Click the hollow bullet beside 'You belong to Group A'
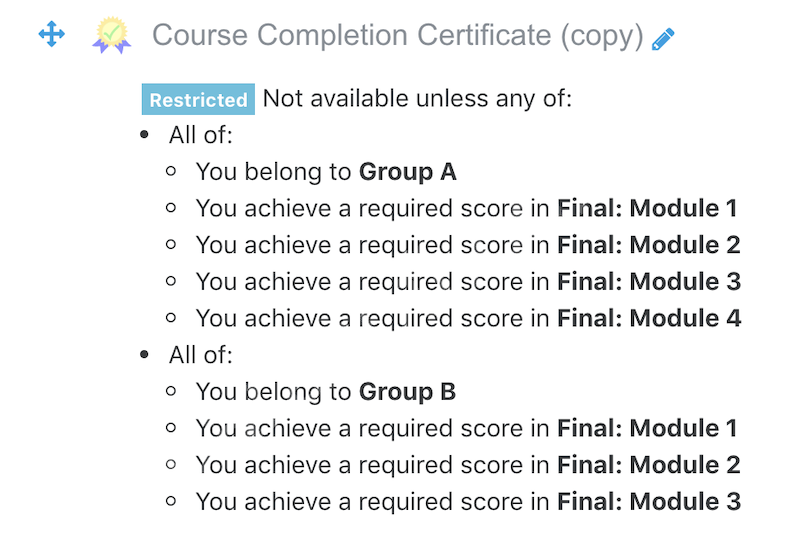This screenshot has height=555, width=800. tap(171, 171)
